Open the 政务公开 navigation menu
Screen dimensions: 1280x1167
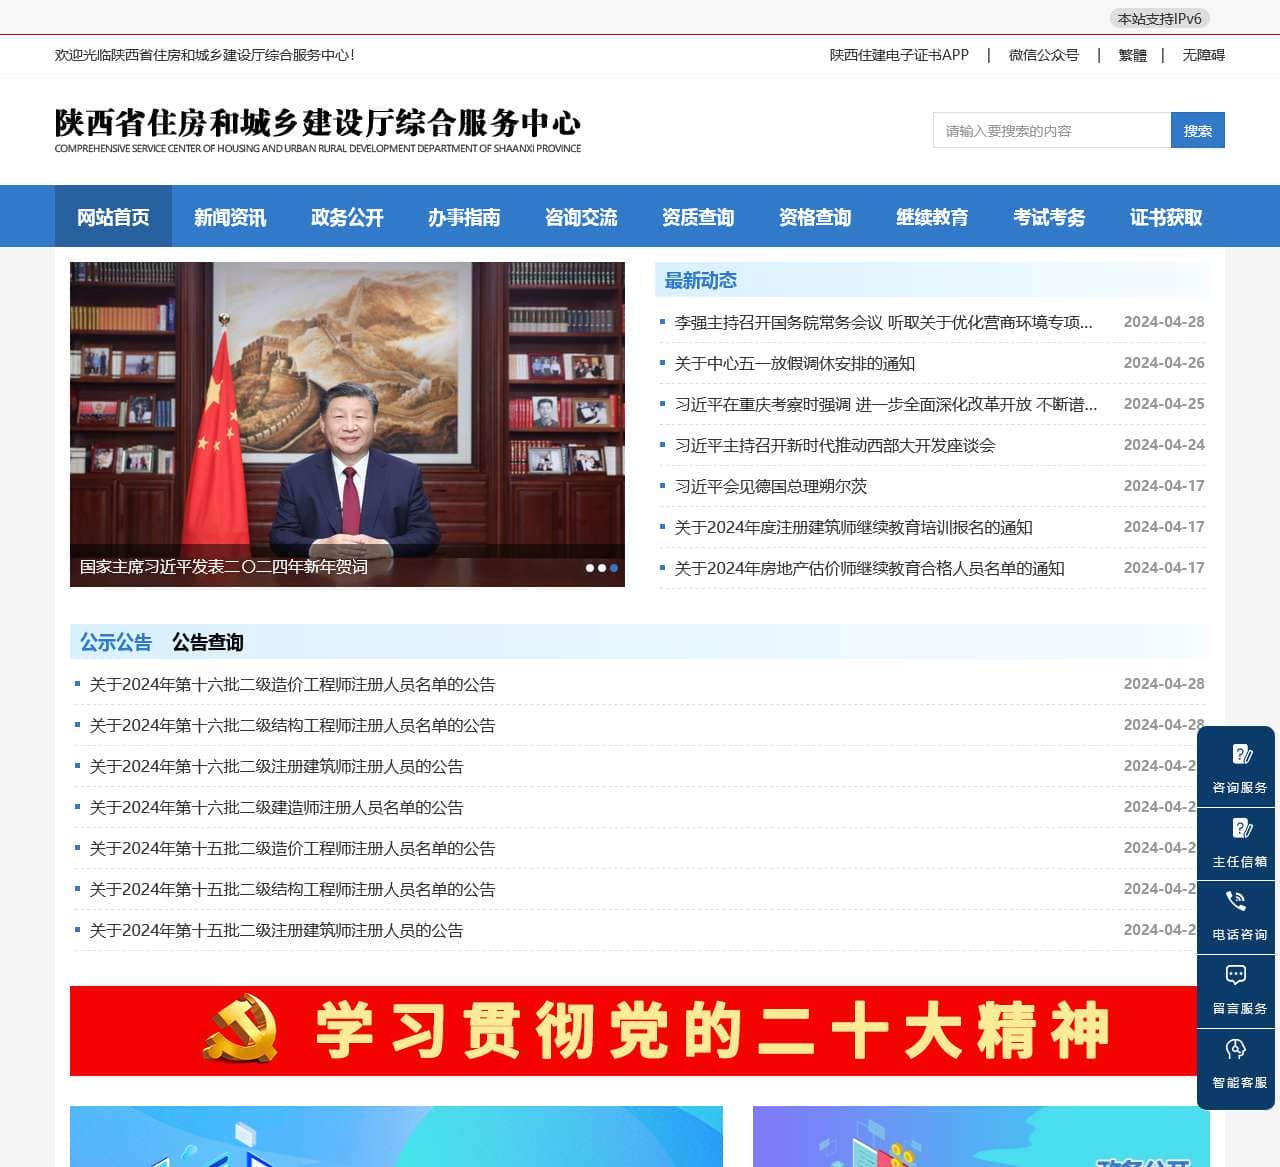(x=346, y=216)
